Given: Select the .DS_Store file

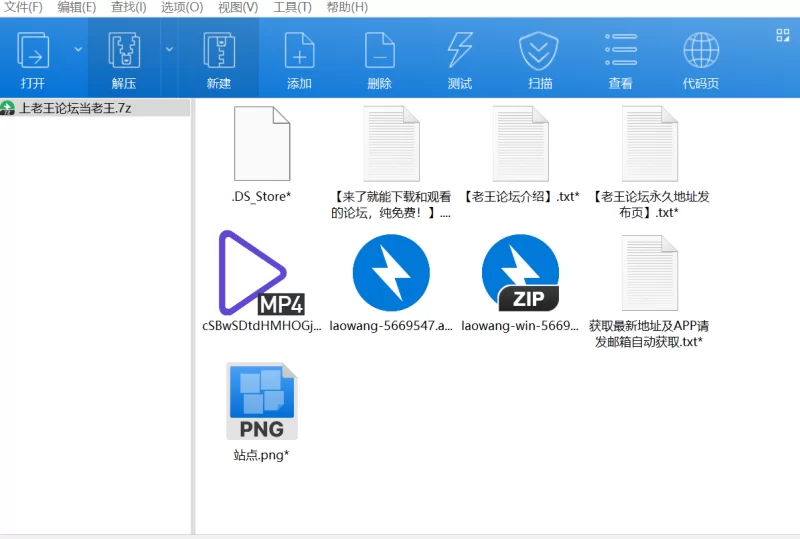Looking at the screenshot, I should point(262,143).
